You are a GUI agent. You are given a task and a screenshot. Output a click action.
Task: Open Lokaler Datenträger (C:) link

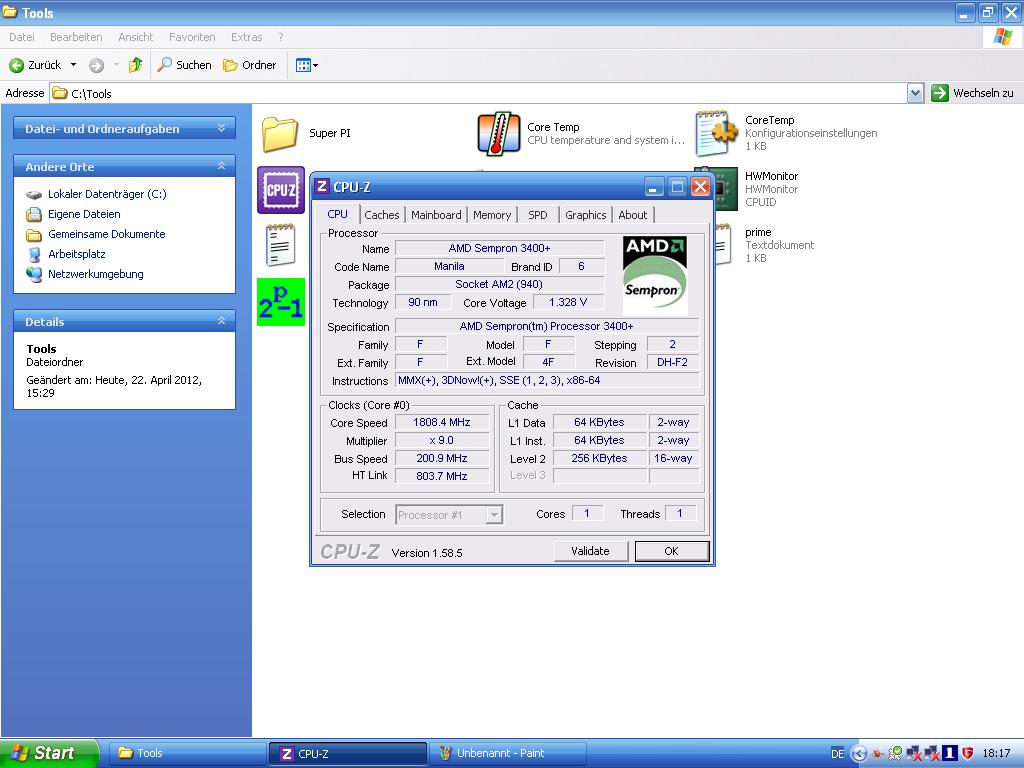pos(107,194)
